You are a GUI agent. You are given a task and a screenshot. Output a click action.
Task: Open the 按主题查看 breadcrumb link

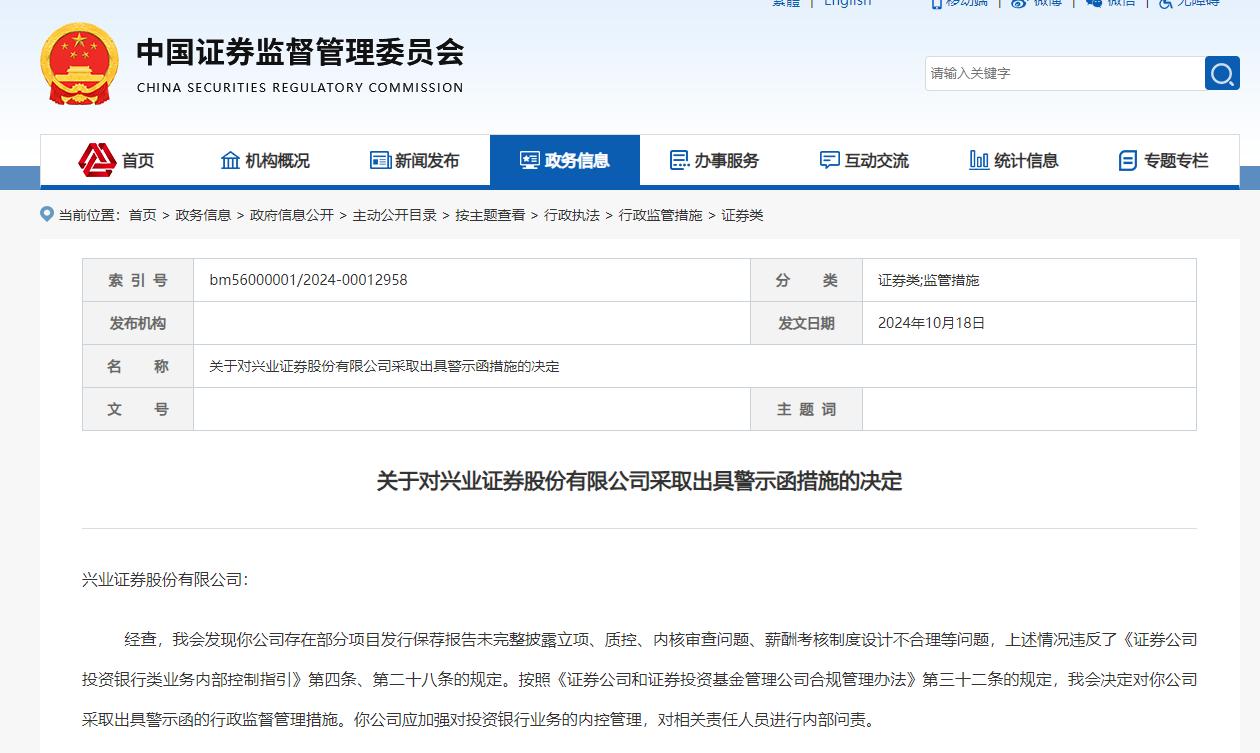click(490, 215)
